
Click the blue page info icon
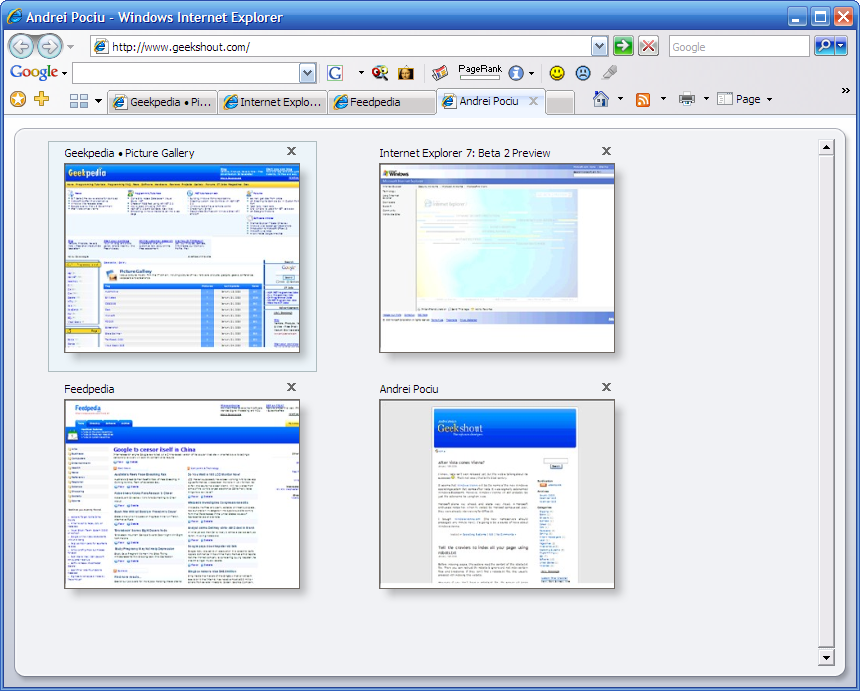click(516, 73)
